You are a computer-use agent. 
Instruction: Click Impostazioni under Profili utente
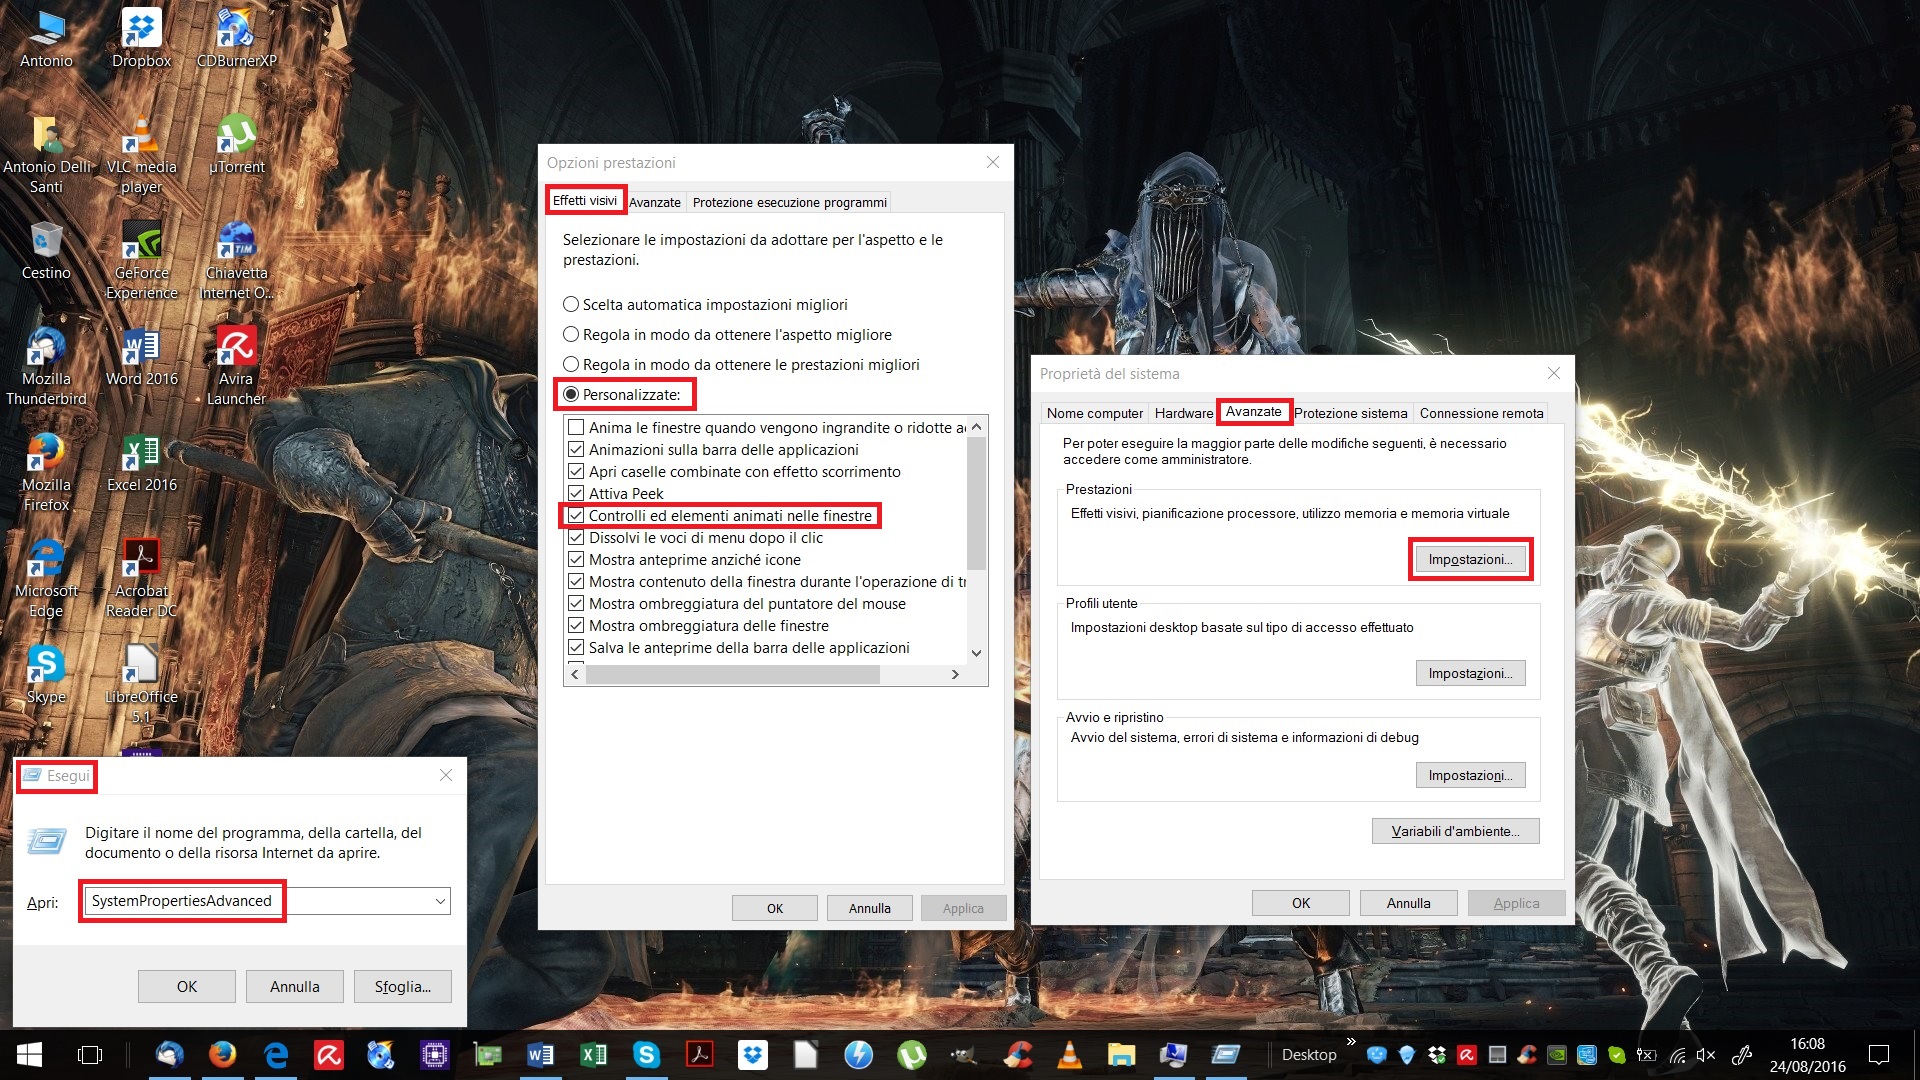tap(1470, 673)
